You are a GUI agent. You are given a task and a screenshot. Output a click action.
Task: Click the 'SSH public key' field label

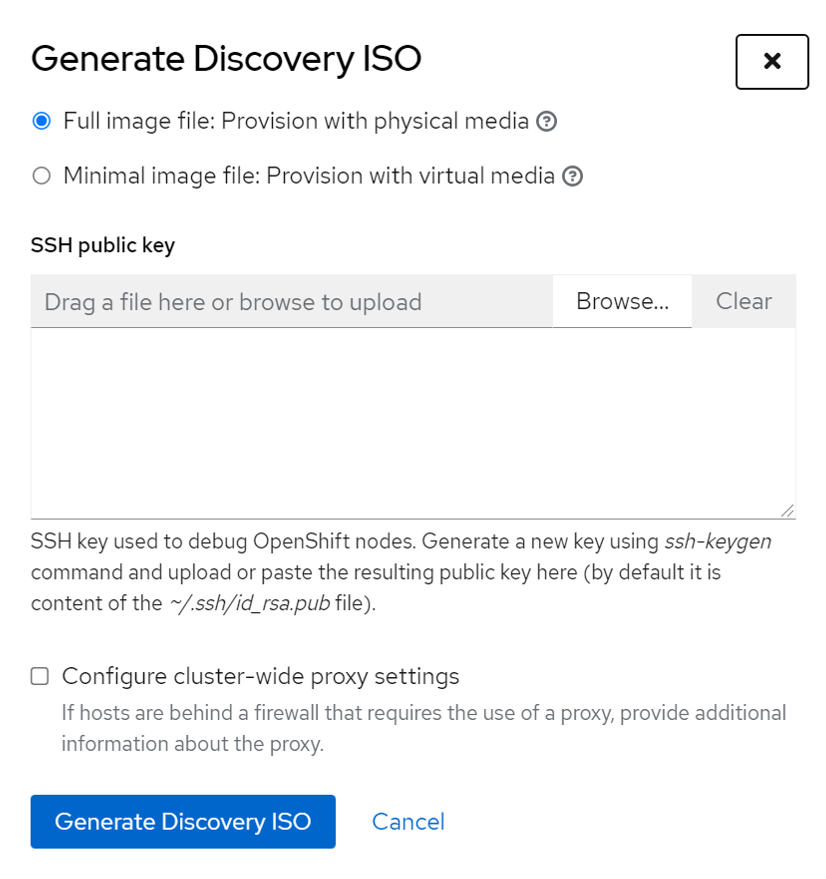tap(103, 245)
